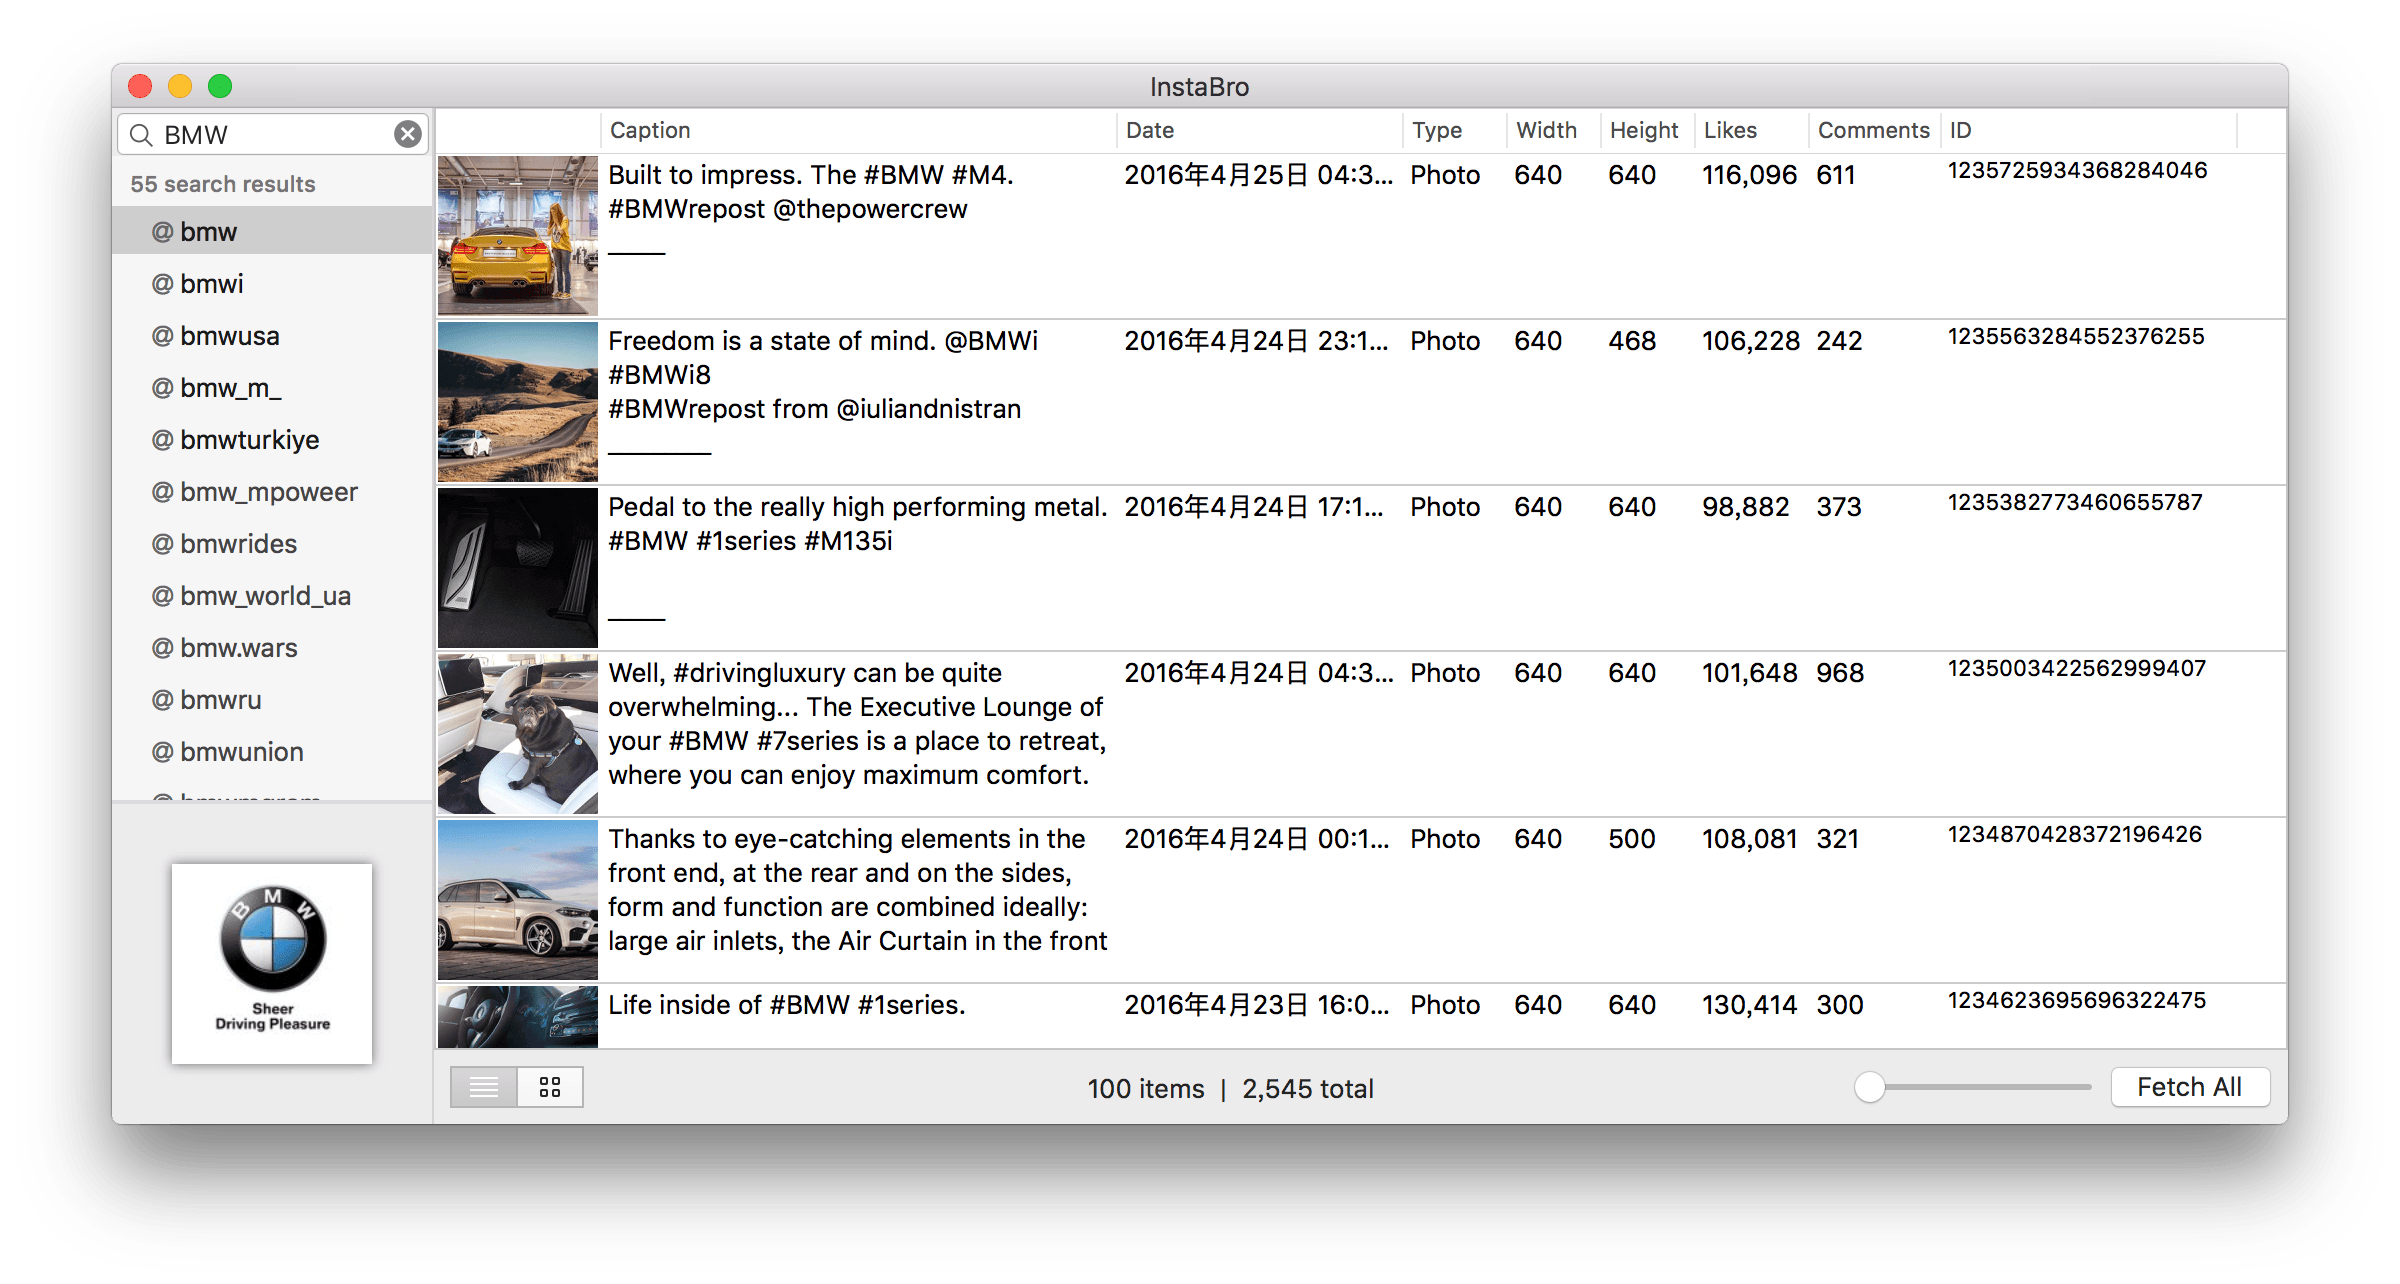Click the Fetch All button

pyautogui.click(x=2189, y=1087)
